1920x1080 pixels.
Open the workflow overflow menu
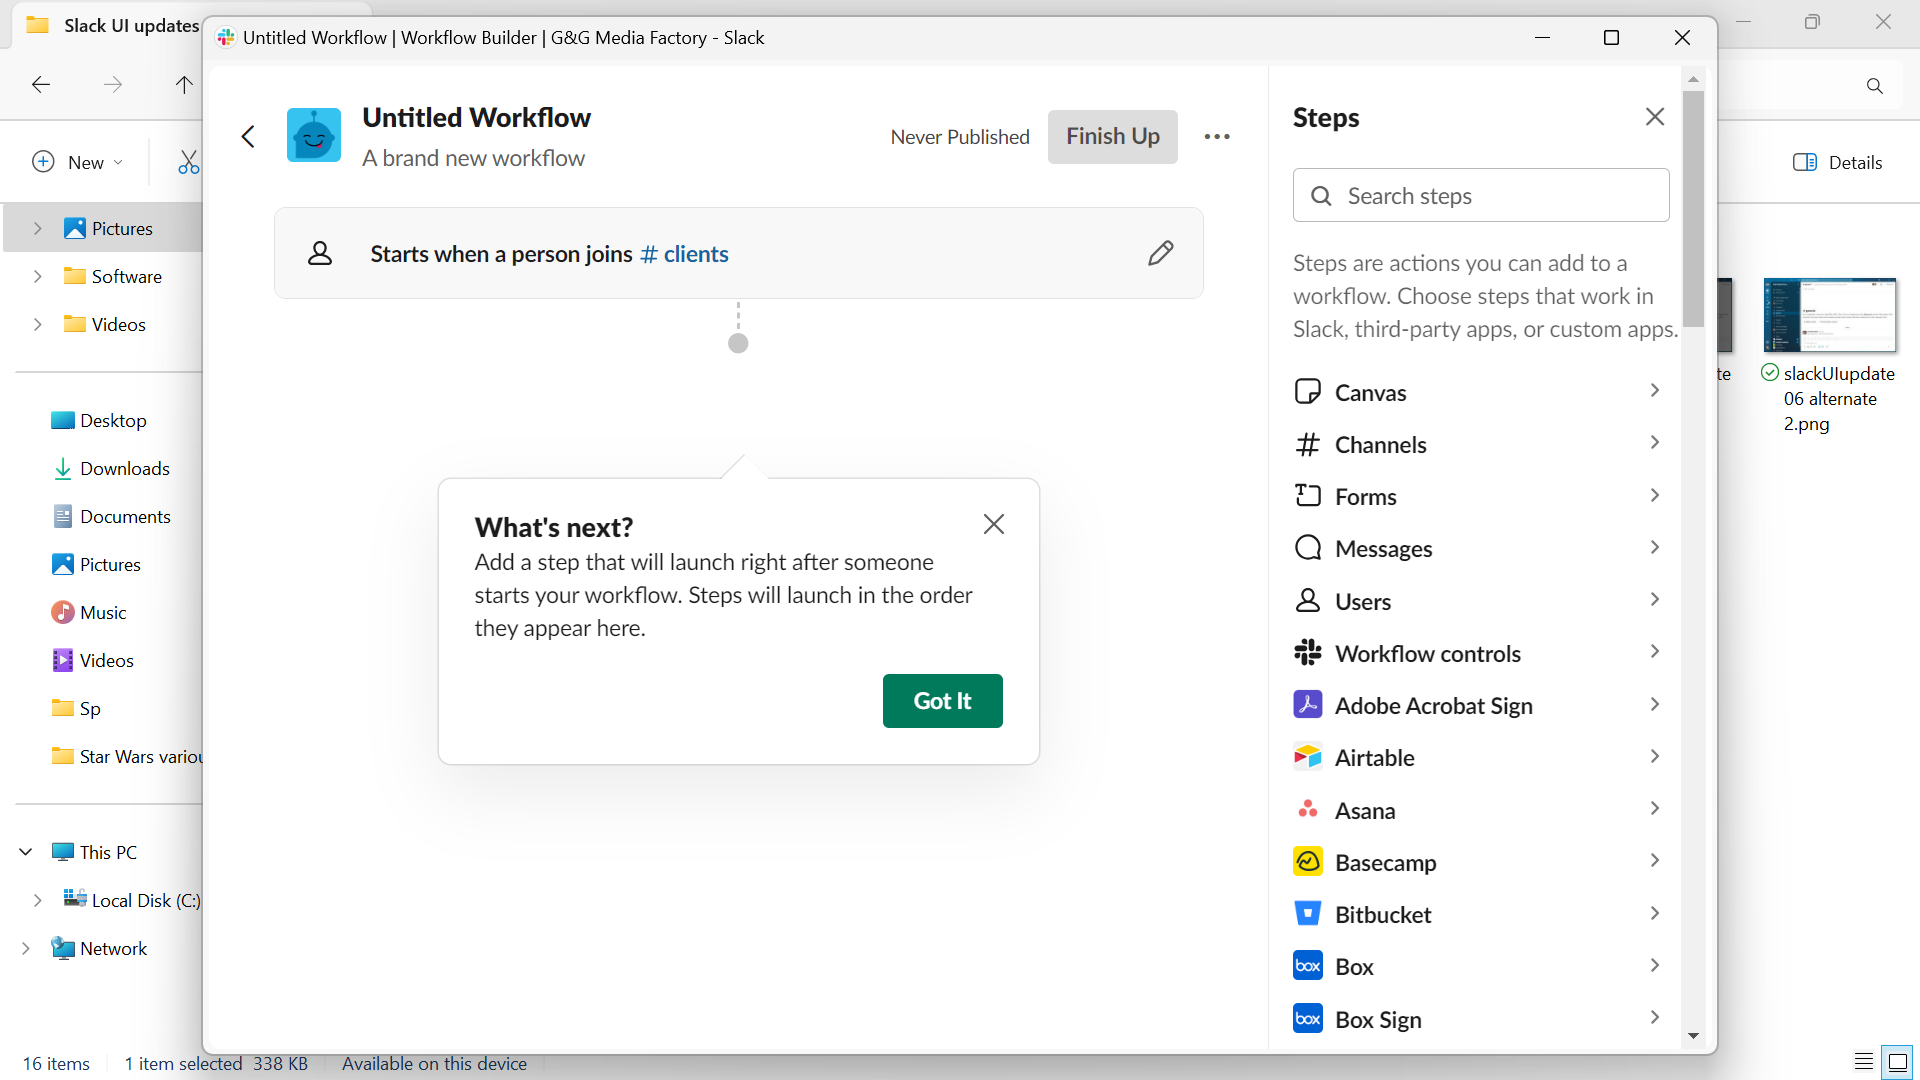point(1217,137)
